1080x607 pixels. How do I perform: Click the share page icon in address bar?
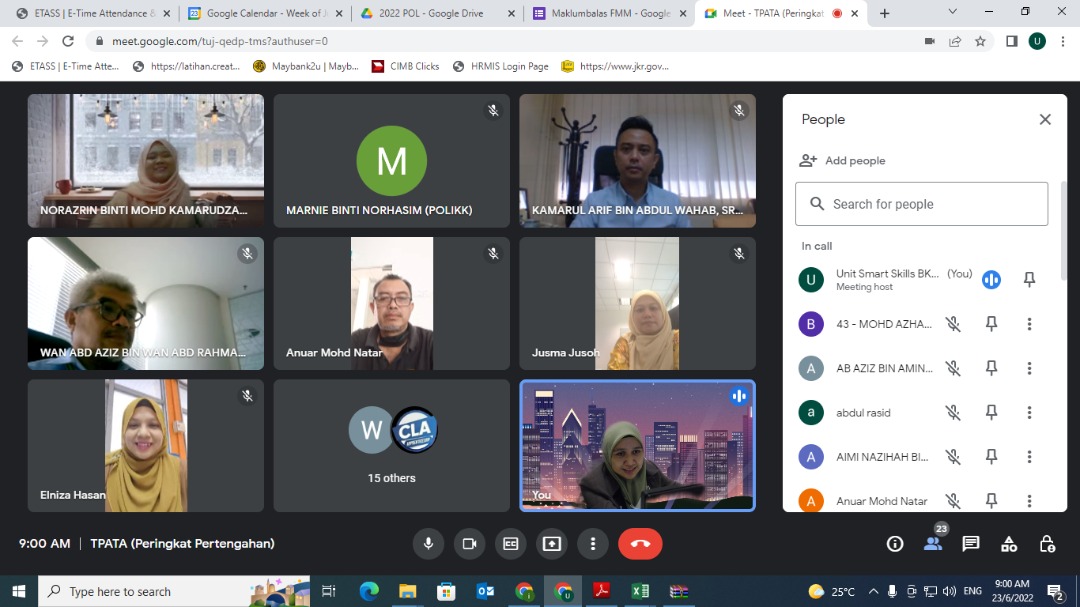tap(955, 41)
